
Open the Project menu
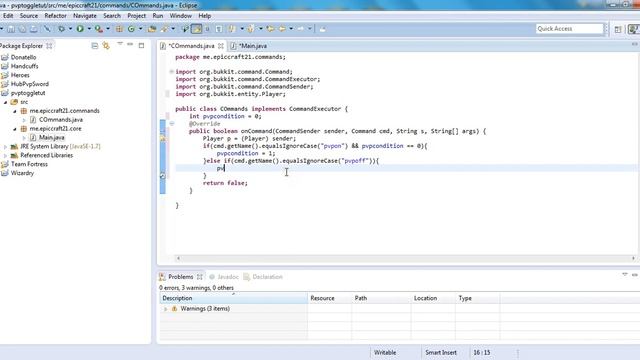(x=136, y=16)
